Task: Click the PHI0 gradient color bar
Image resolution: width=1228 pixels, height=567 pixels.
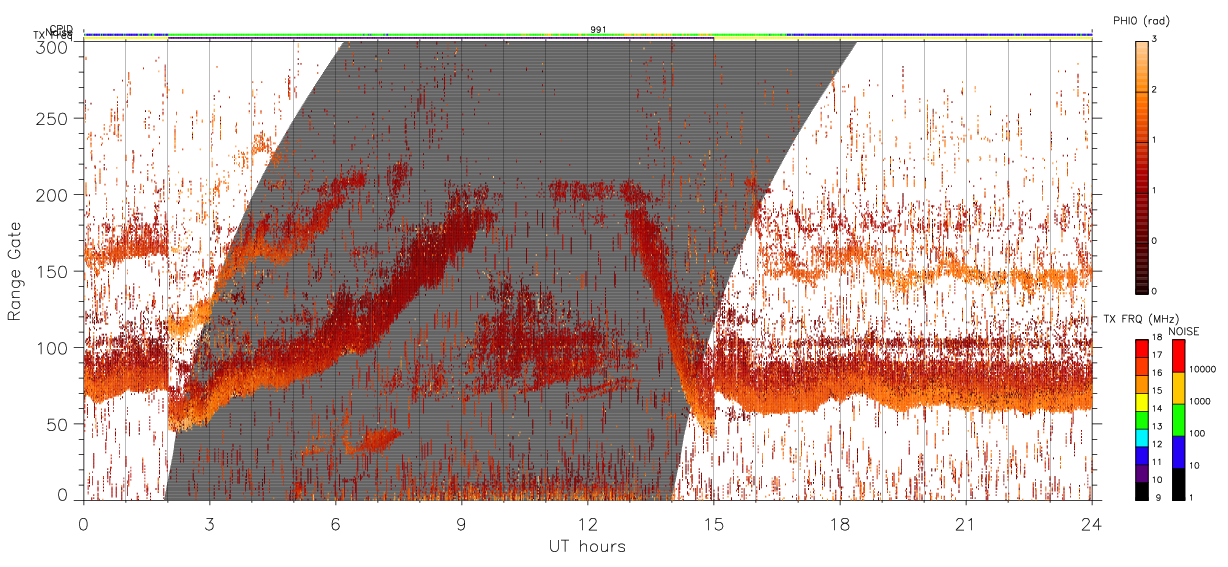Action: click(x=1142, y=166)
